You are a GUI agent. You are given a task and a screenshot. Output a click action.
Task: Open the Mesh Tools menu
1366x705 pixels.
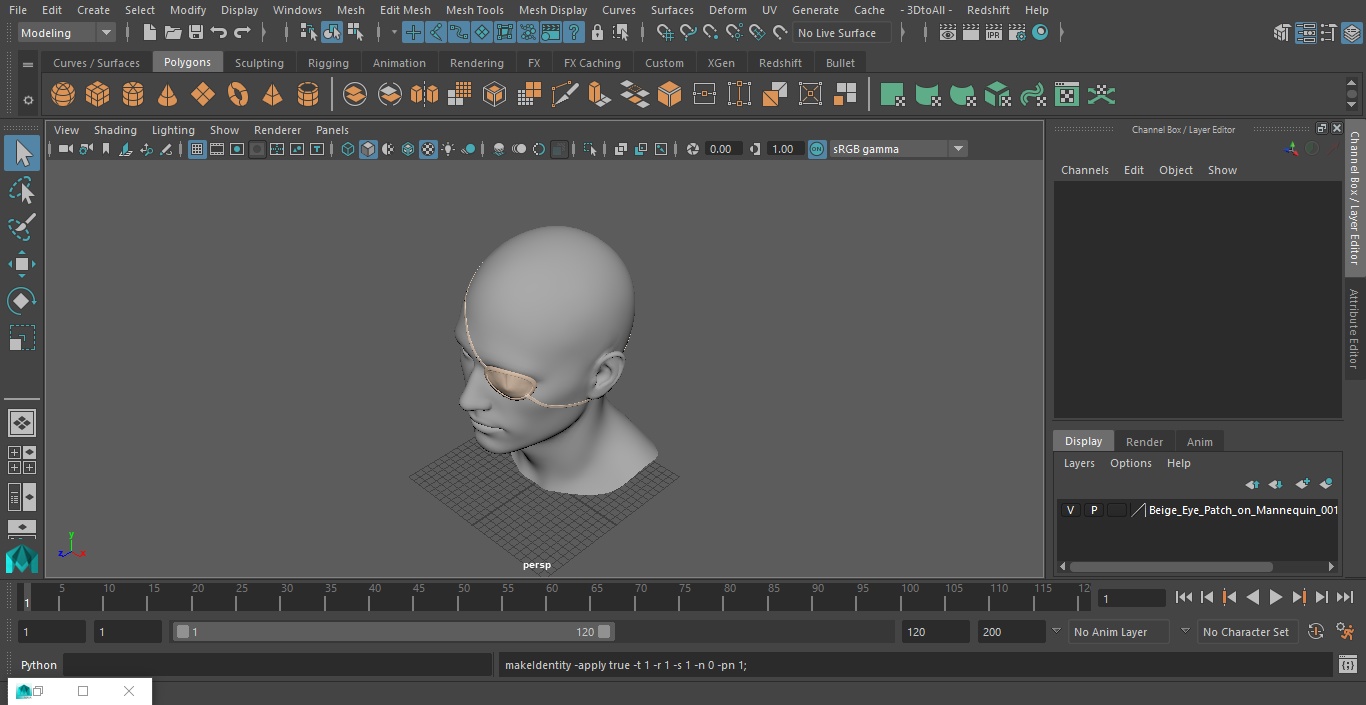pyautogui.click(x=474, y=10)
